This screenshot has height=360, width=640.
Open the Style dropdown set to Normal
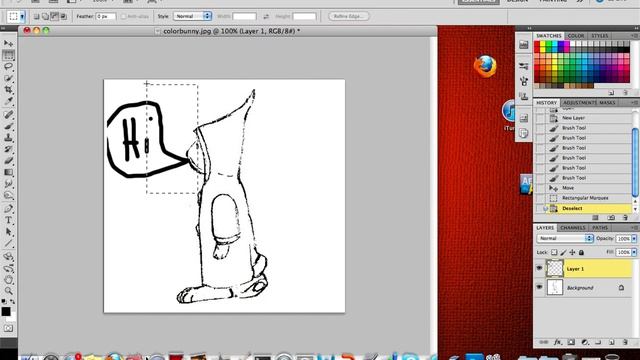[192, 16]
